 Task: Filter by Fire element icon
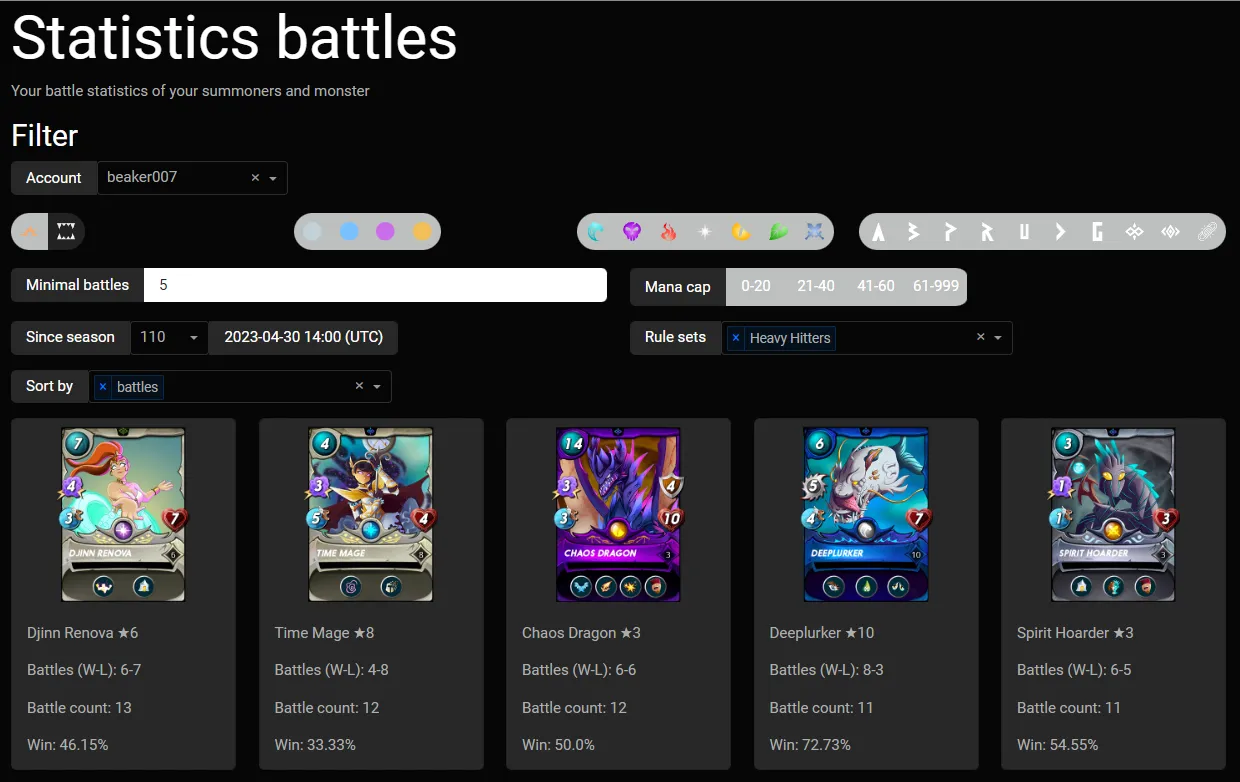coord(669,232)
